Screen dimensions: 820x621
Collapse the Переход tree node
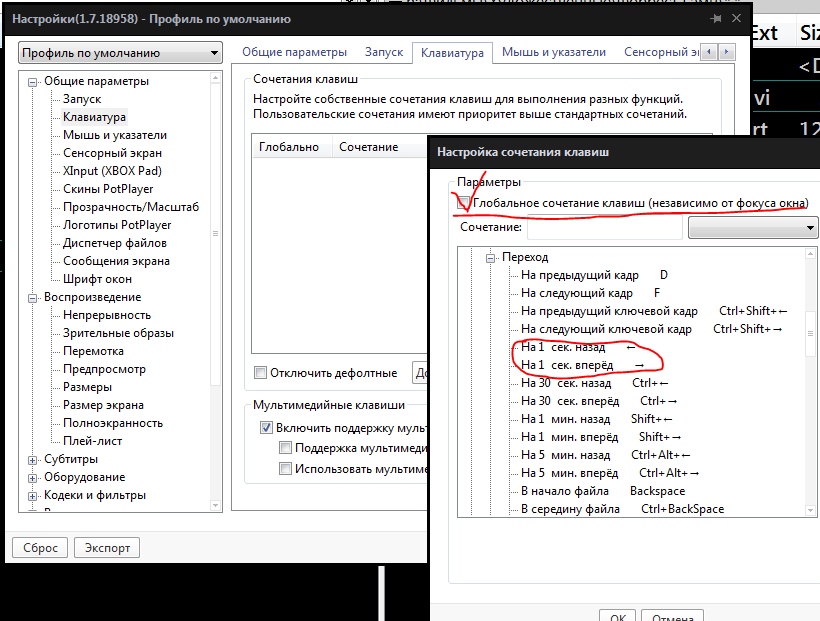click(x=491, y=258)
